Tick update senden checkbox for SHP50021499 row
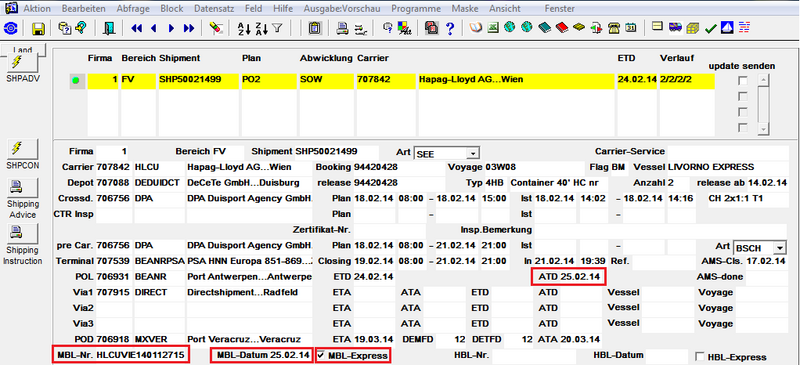This screenshot has height=365, width=800. [x=743, y=81]
